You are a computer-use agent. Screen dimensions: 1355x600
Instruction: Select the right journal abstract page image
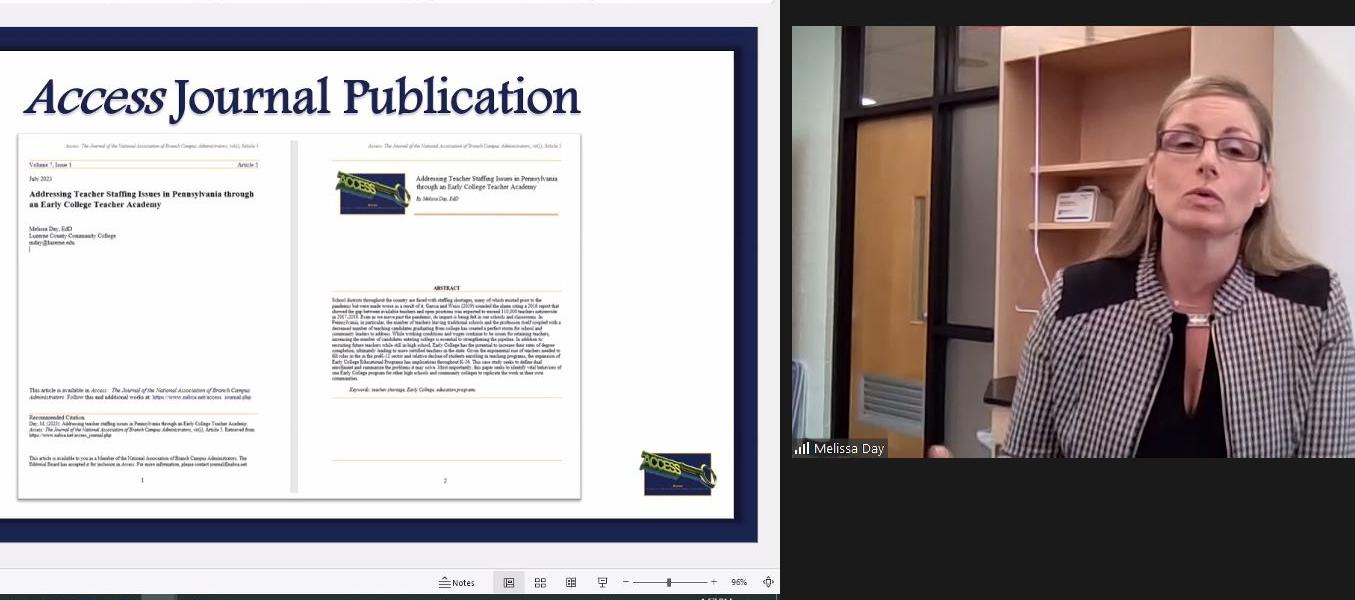[x=439, y=316]
